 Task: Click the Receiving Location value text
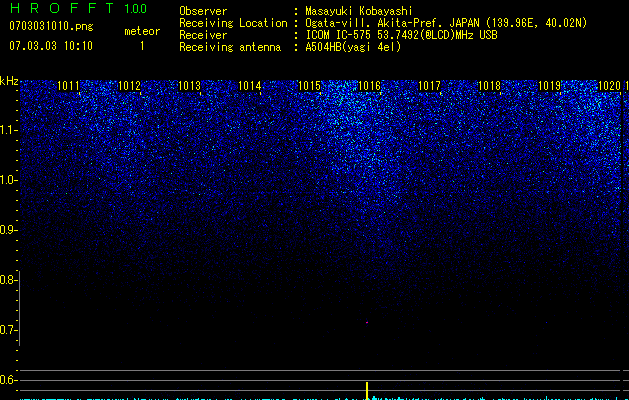point(446,23)
